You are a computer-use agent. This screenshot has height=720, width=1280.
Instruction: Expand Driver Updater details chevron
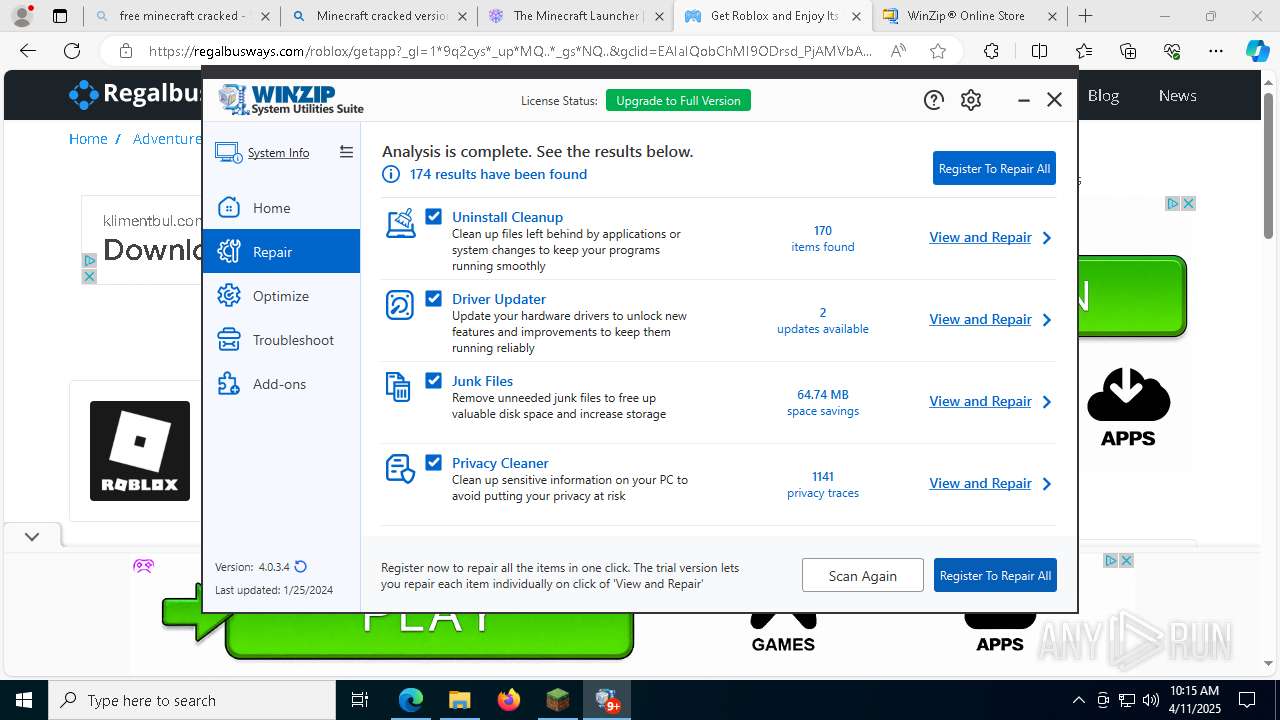1047,320
